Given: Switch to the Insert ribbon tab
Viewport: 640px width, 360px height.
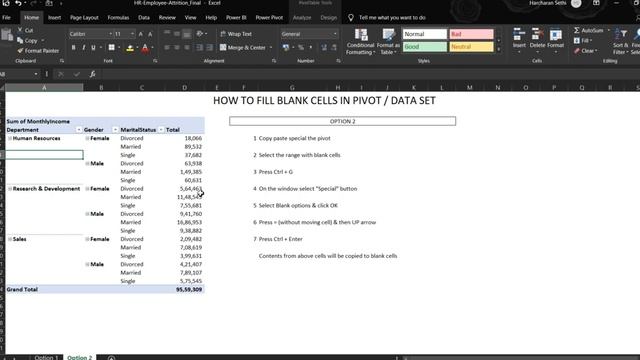Looking at the screenshot, I should [54, 18].
